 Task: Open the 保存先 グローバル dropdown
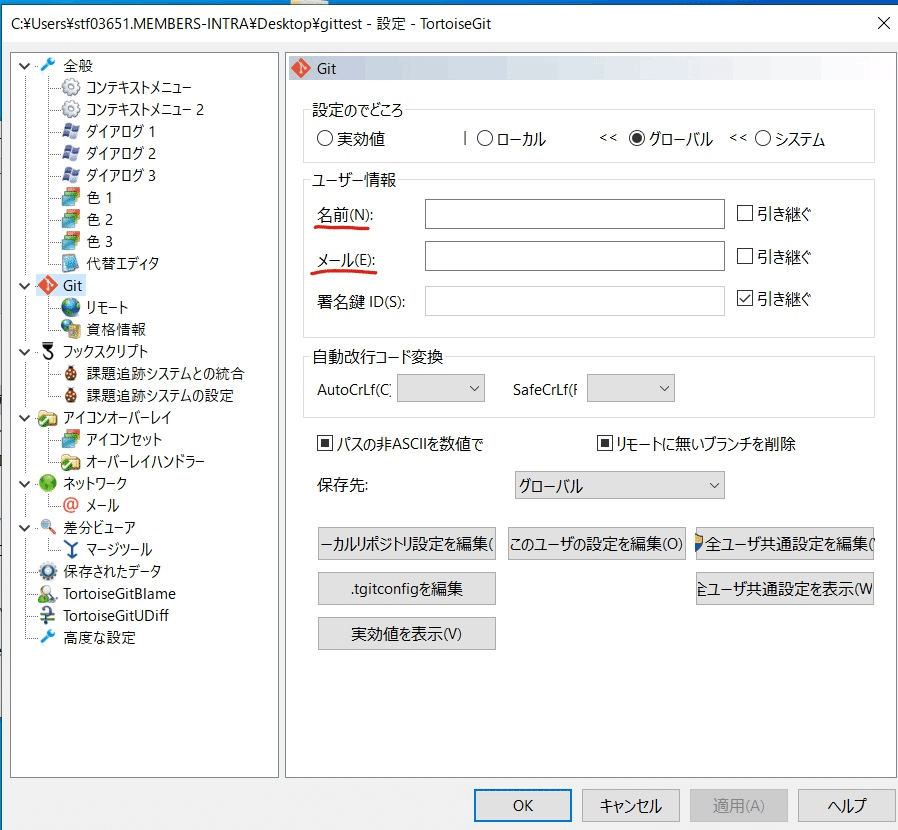(x=620, y=485)
